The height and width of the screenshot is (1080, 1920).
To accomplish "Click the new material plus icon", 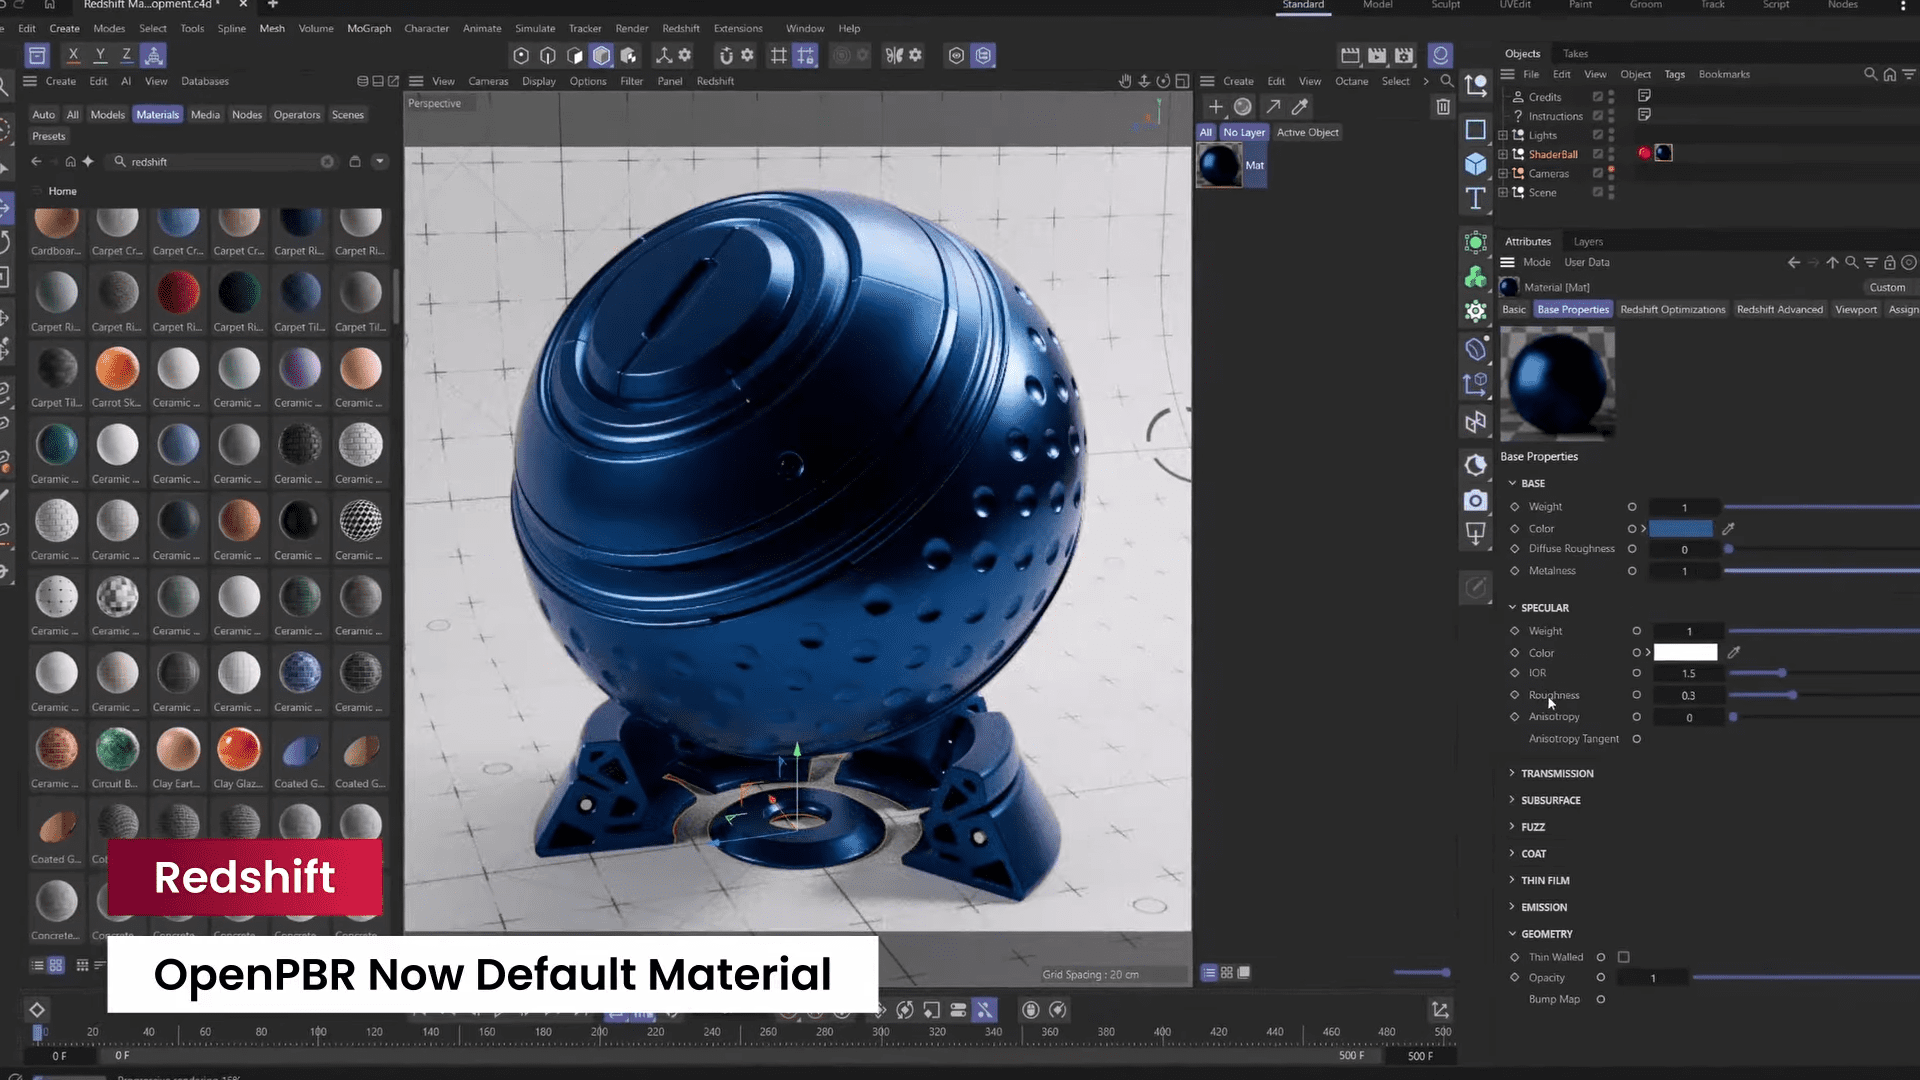I will pos(1216,106).
